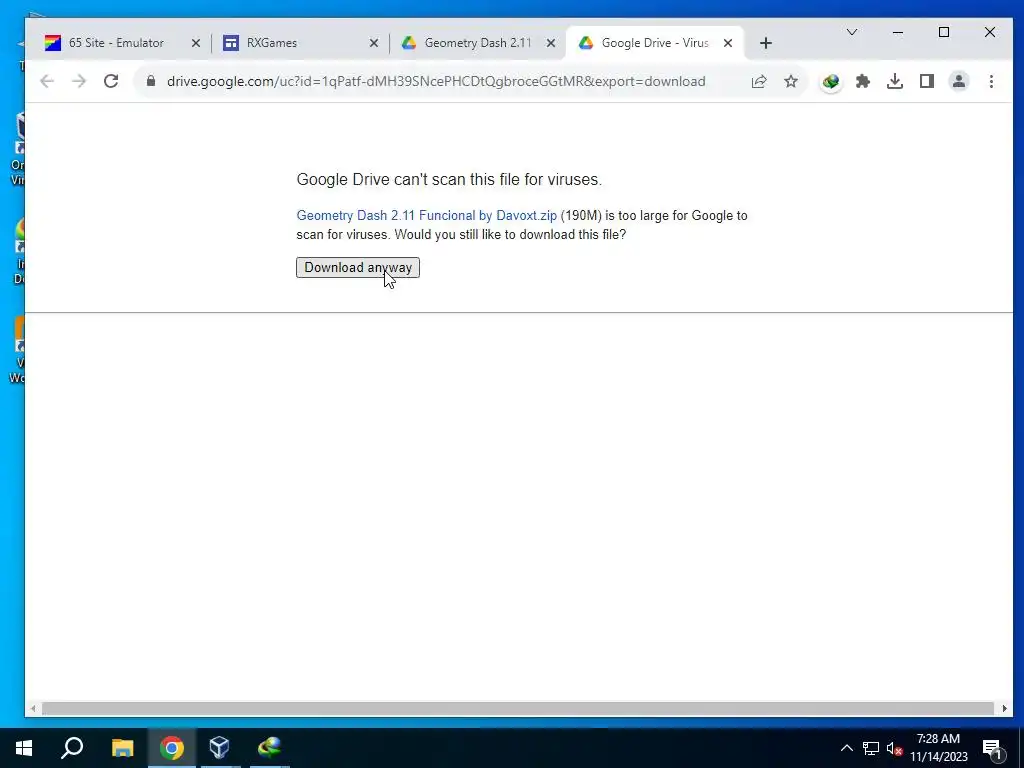
Task: View site information lock icon
Action: (151, 81)
